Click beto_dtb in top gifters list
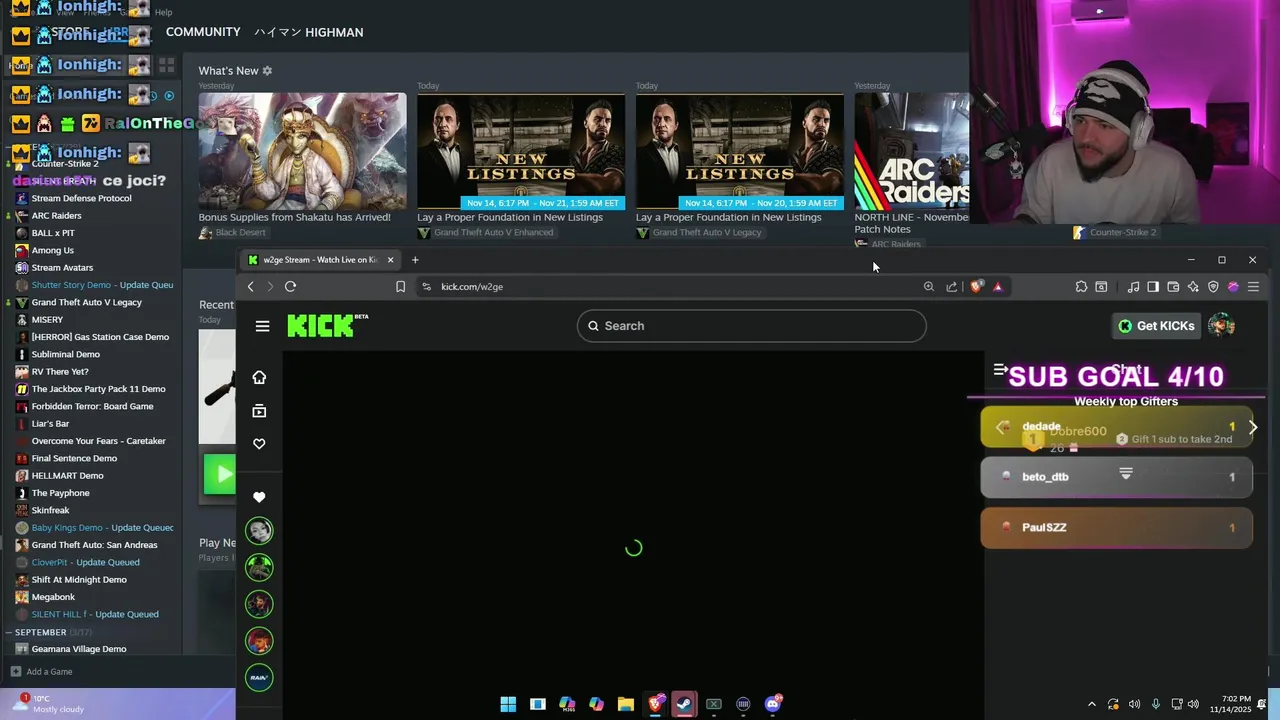The image size is (1280, 720). click(x=1116, y=477)
